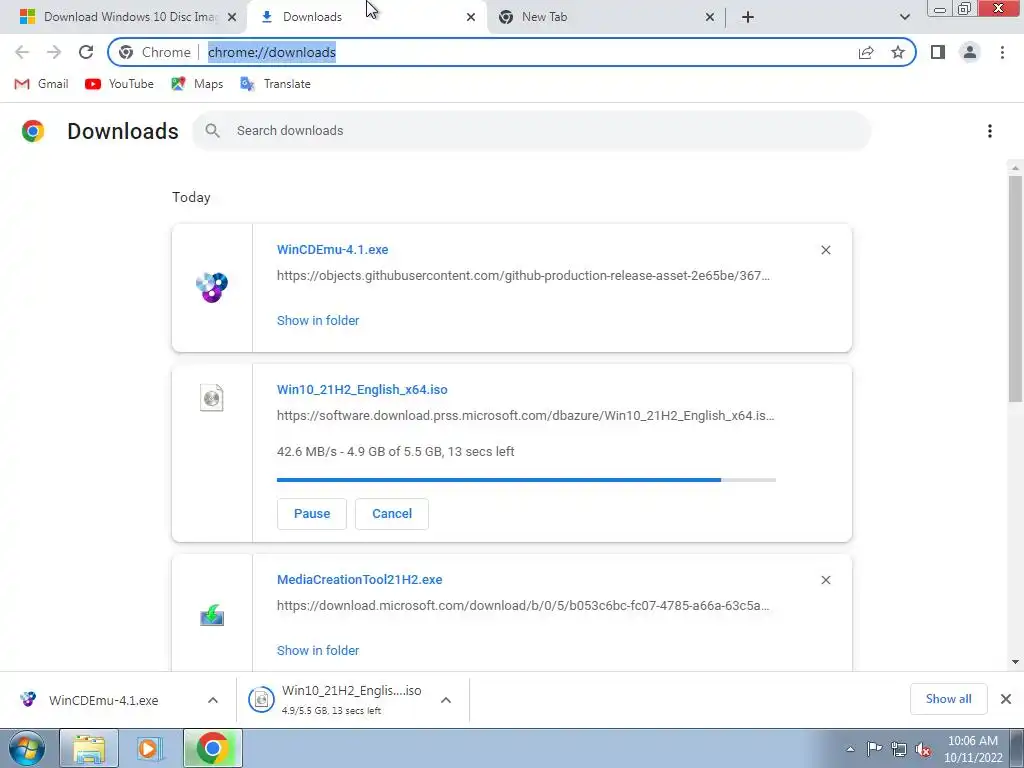
Task: Close the download shelf bar
Action: 1006,699
